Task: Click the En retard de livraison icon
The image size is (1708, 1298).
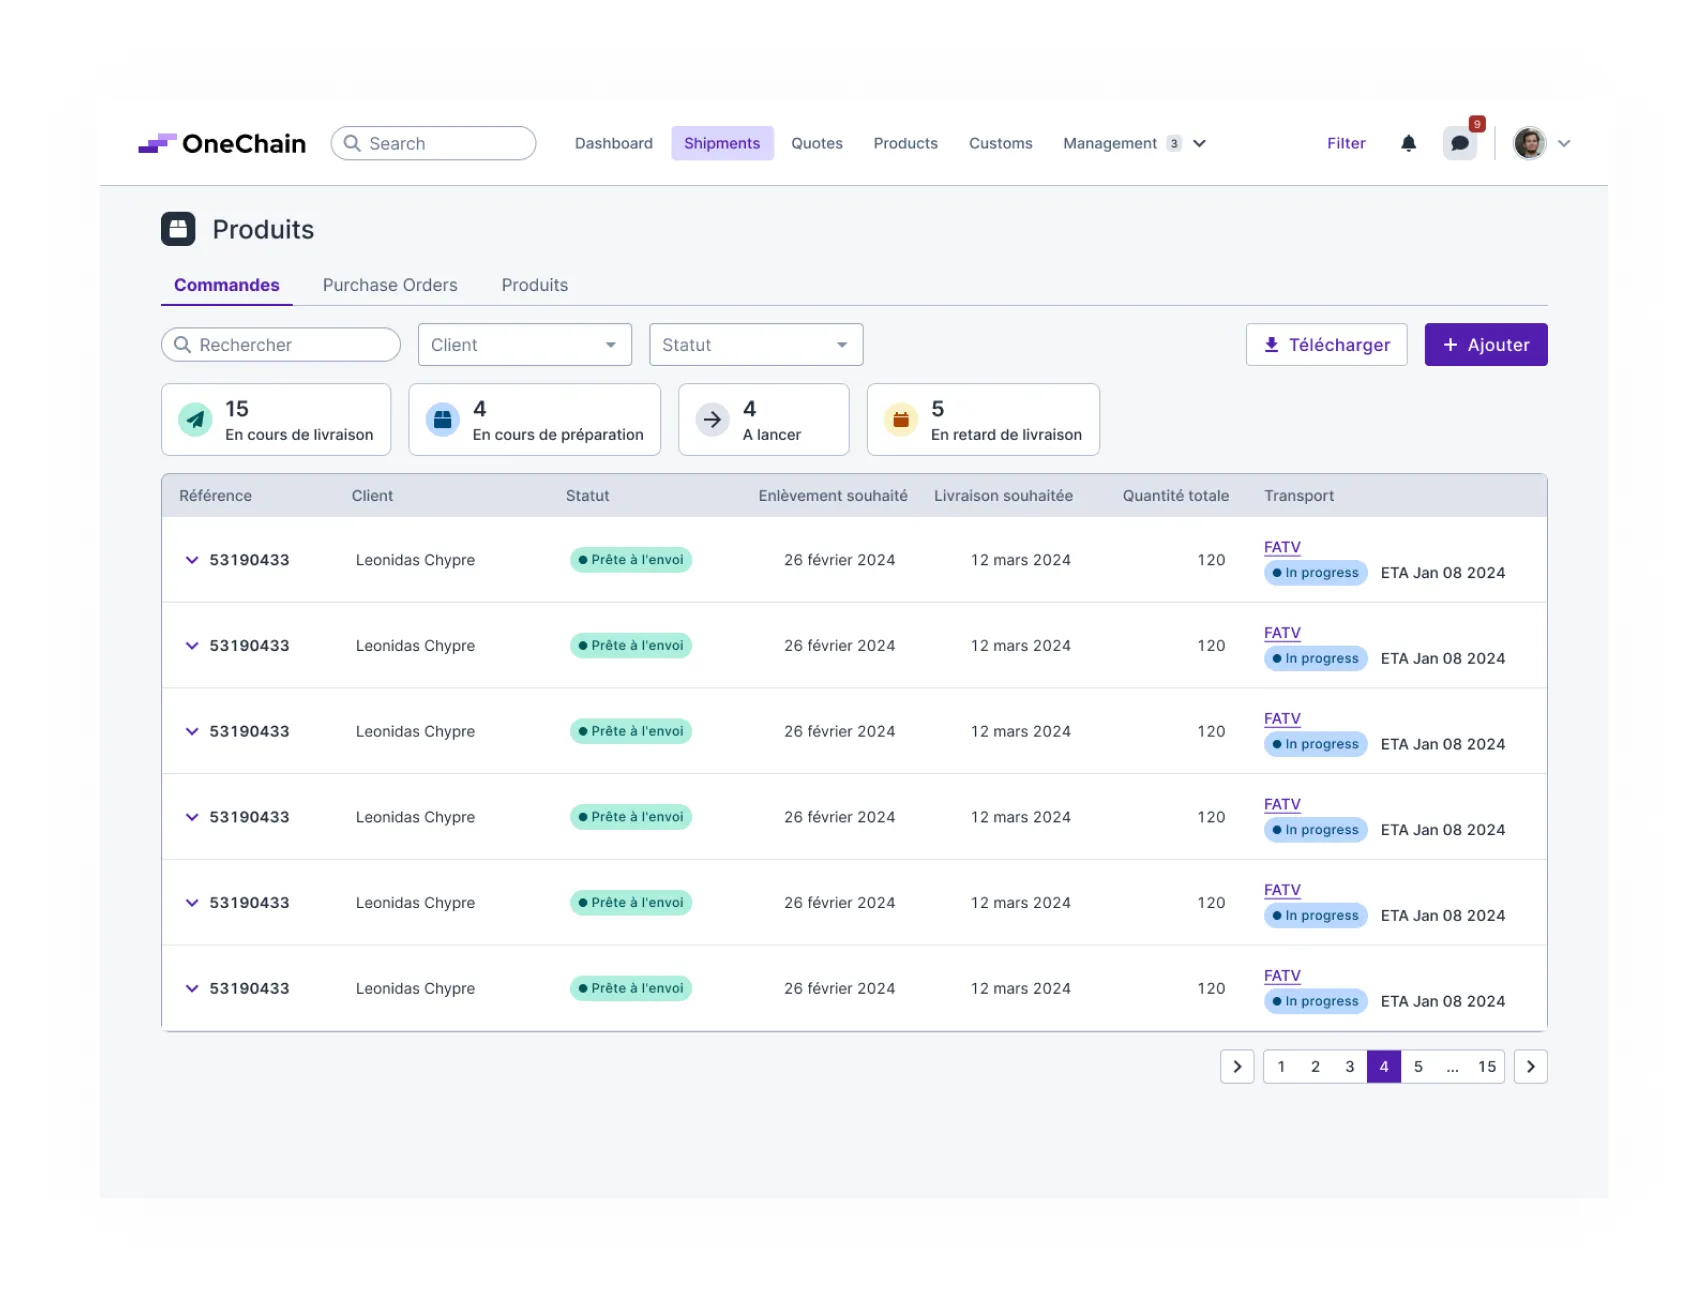Action: 900,420
